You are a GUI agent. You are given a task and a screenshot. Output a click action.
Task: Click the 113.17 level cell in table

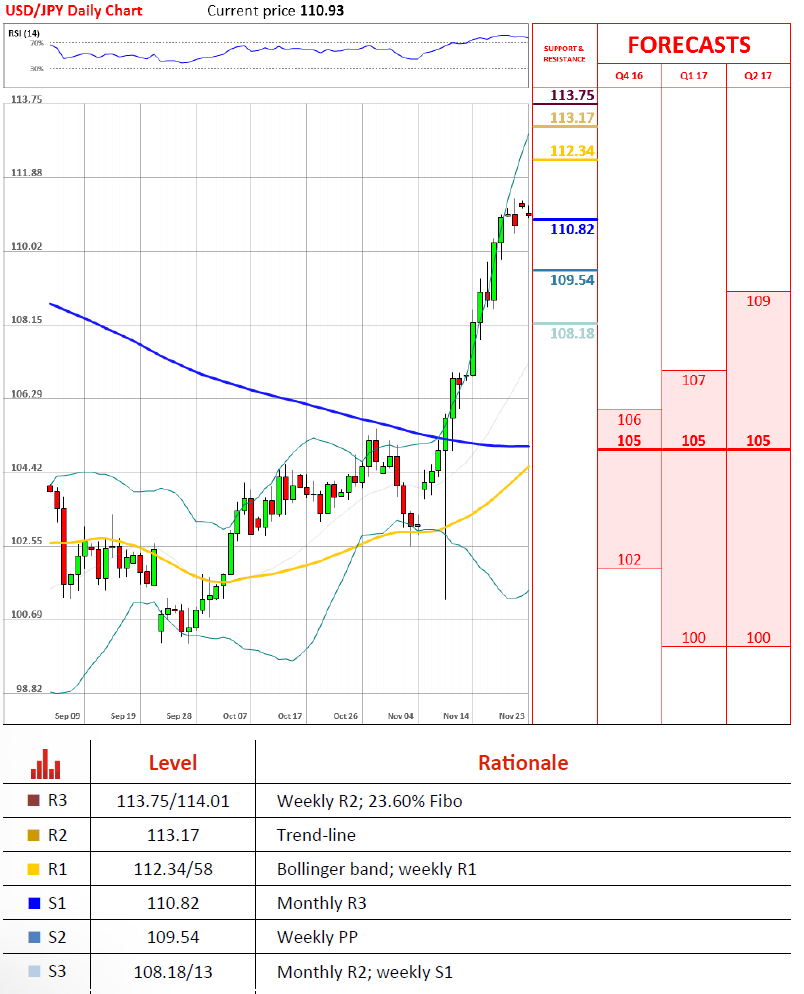[x=173, y=836]
